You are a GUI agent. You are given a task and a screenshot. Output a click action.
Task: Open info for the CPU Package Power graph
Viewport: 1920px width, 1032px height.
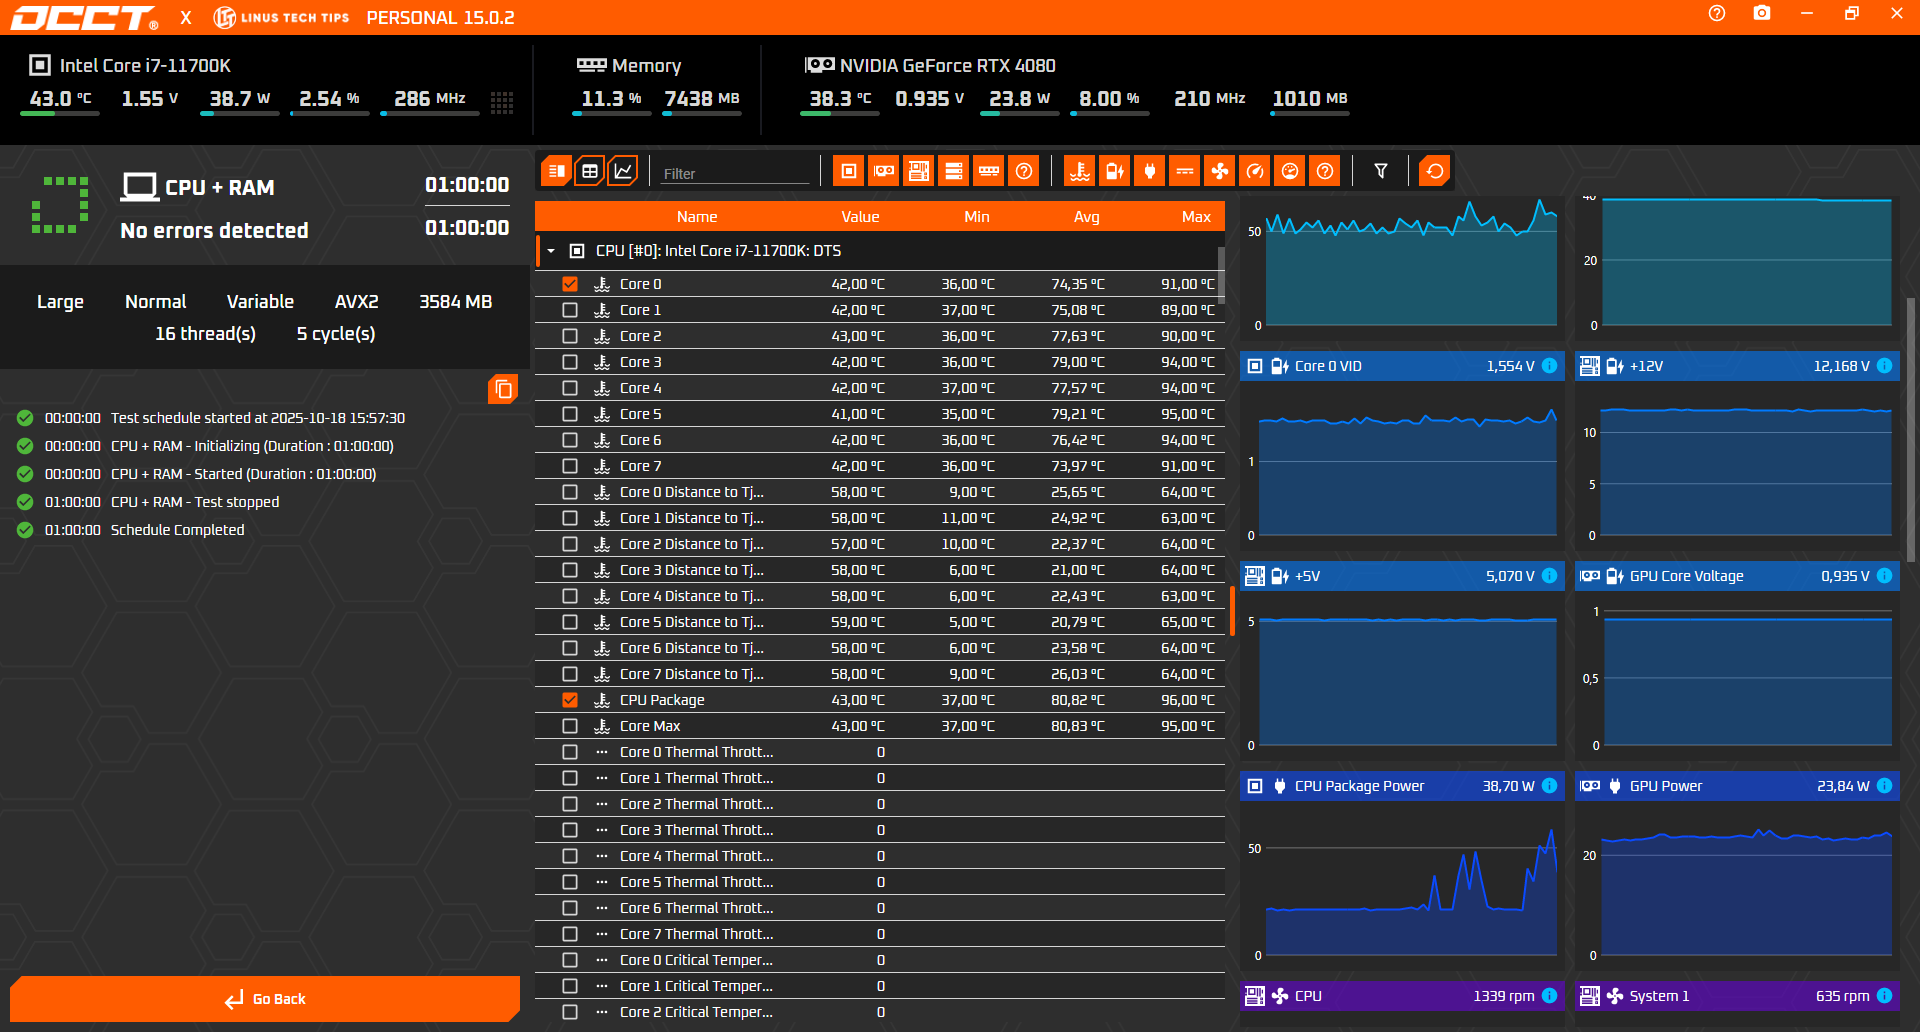tap(1549, 786)
